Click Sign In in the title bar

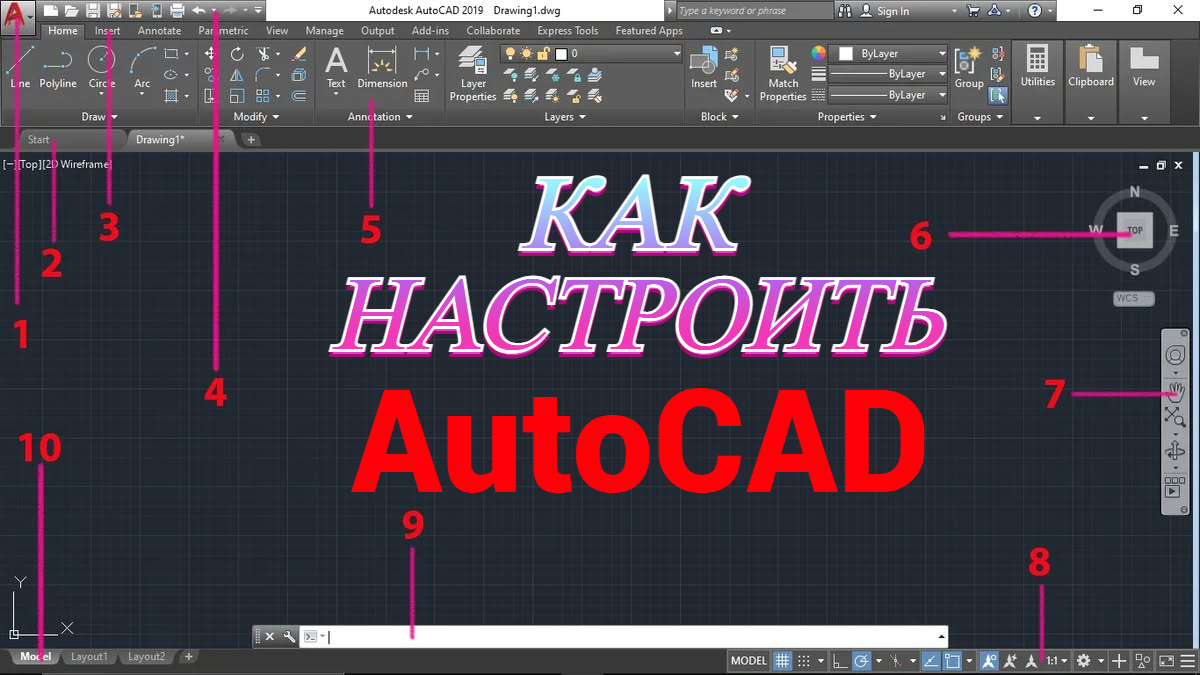(x=893, y=11)
